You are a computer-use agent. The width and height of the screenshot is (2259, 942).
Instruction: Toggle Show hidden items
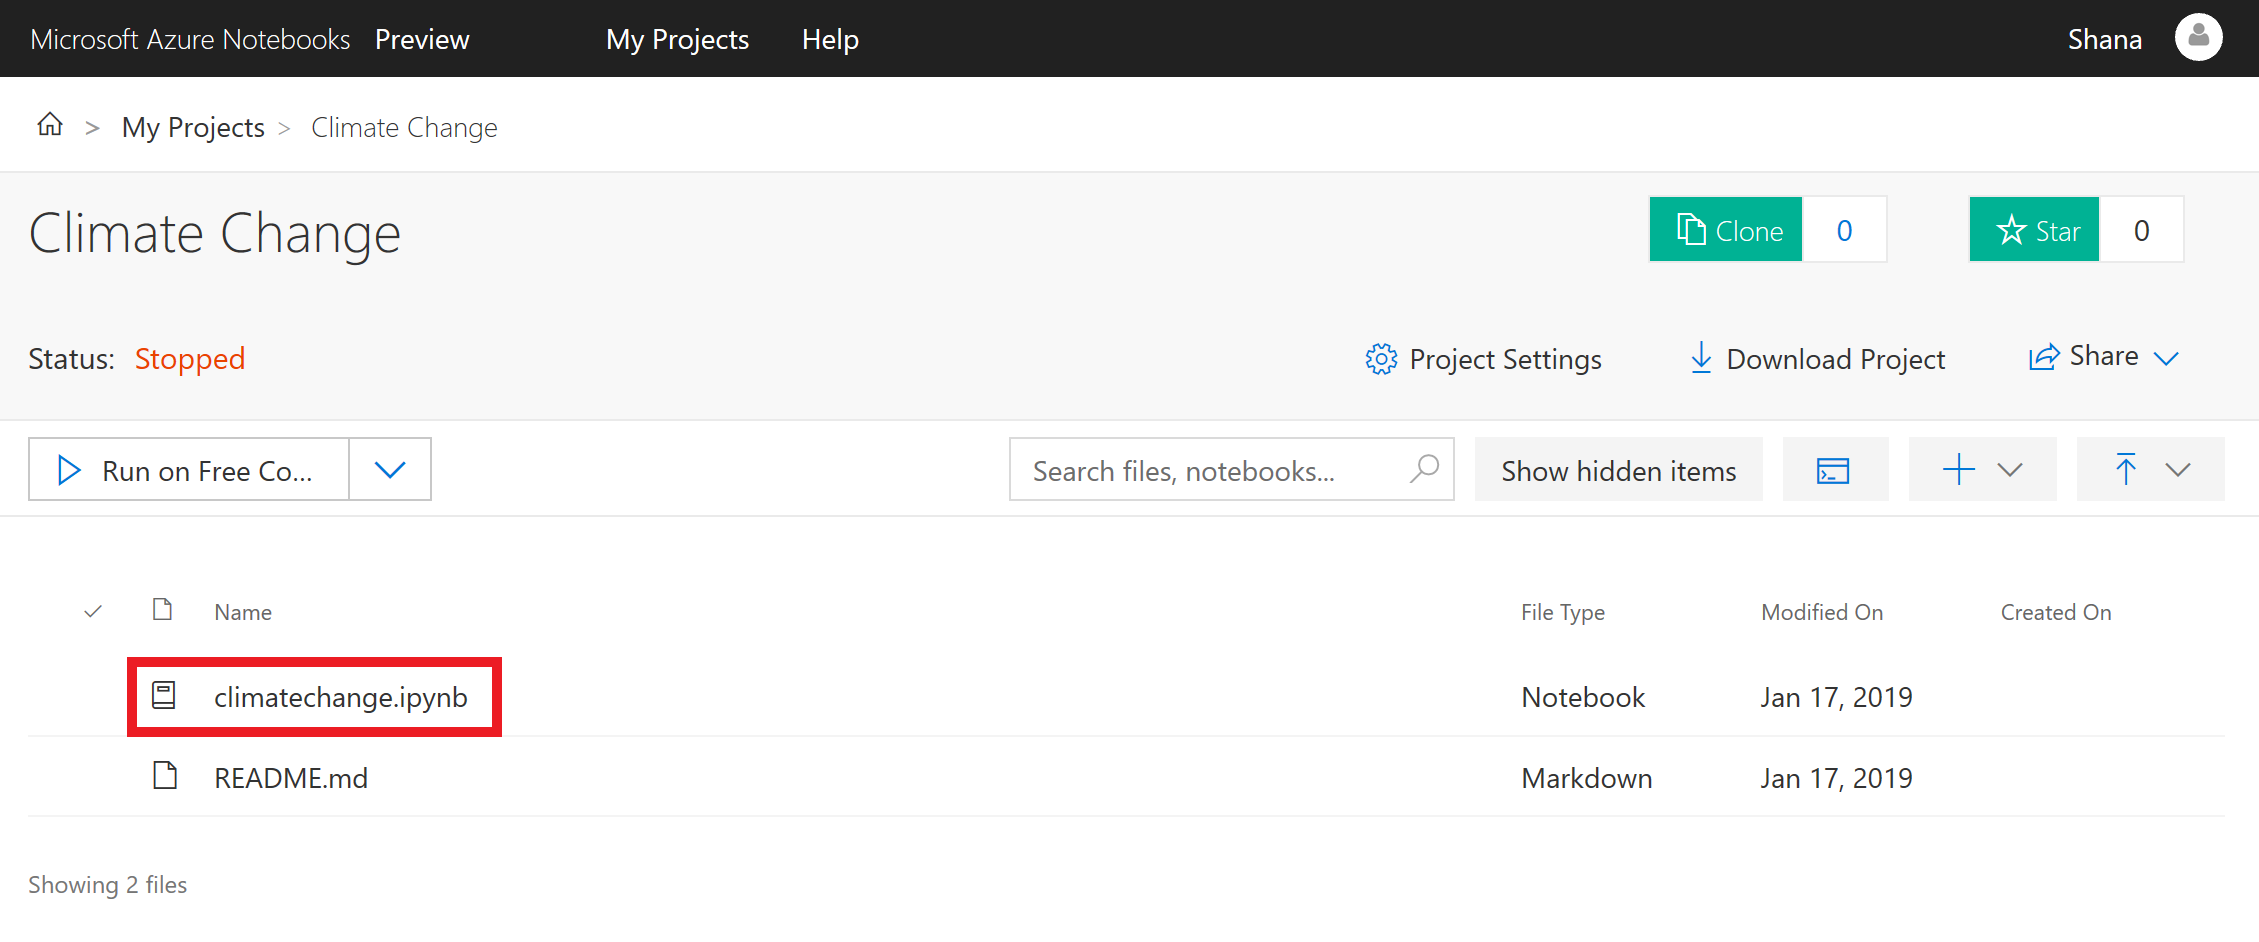1618,470
